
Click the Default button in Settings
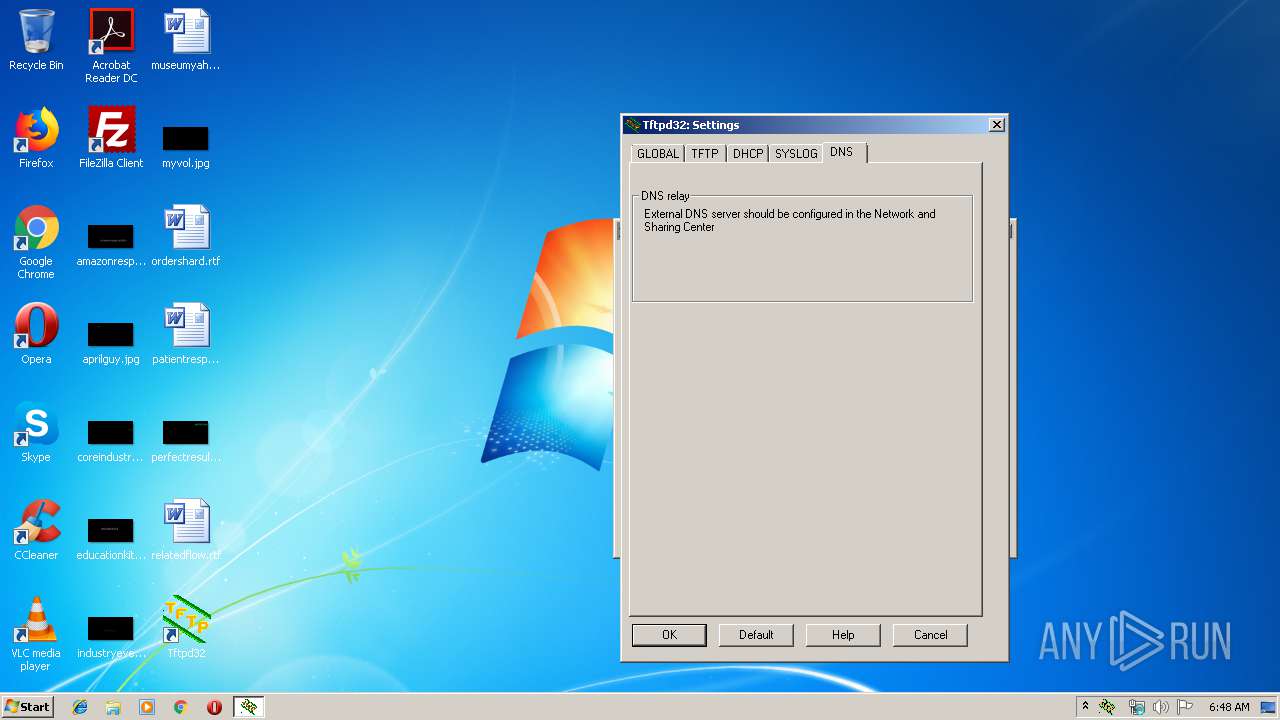(756, 635)
